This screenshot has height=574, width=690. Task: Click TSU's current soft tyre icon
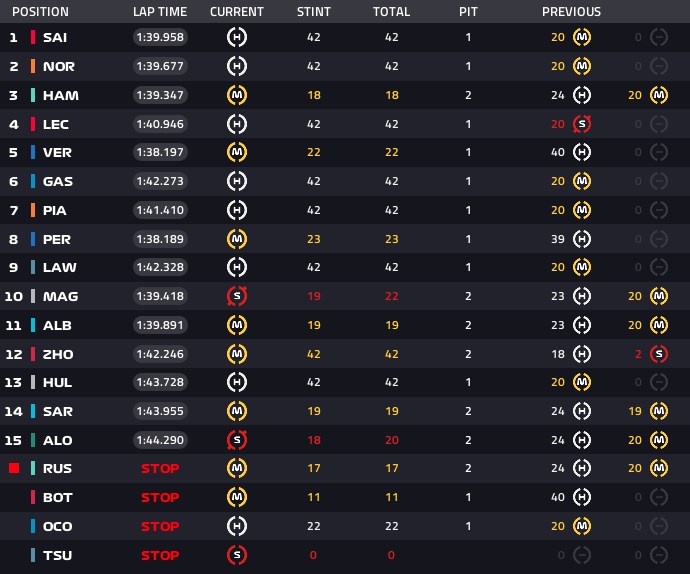tap(237, 555)
